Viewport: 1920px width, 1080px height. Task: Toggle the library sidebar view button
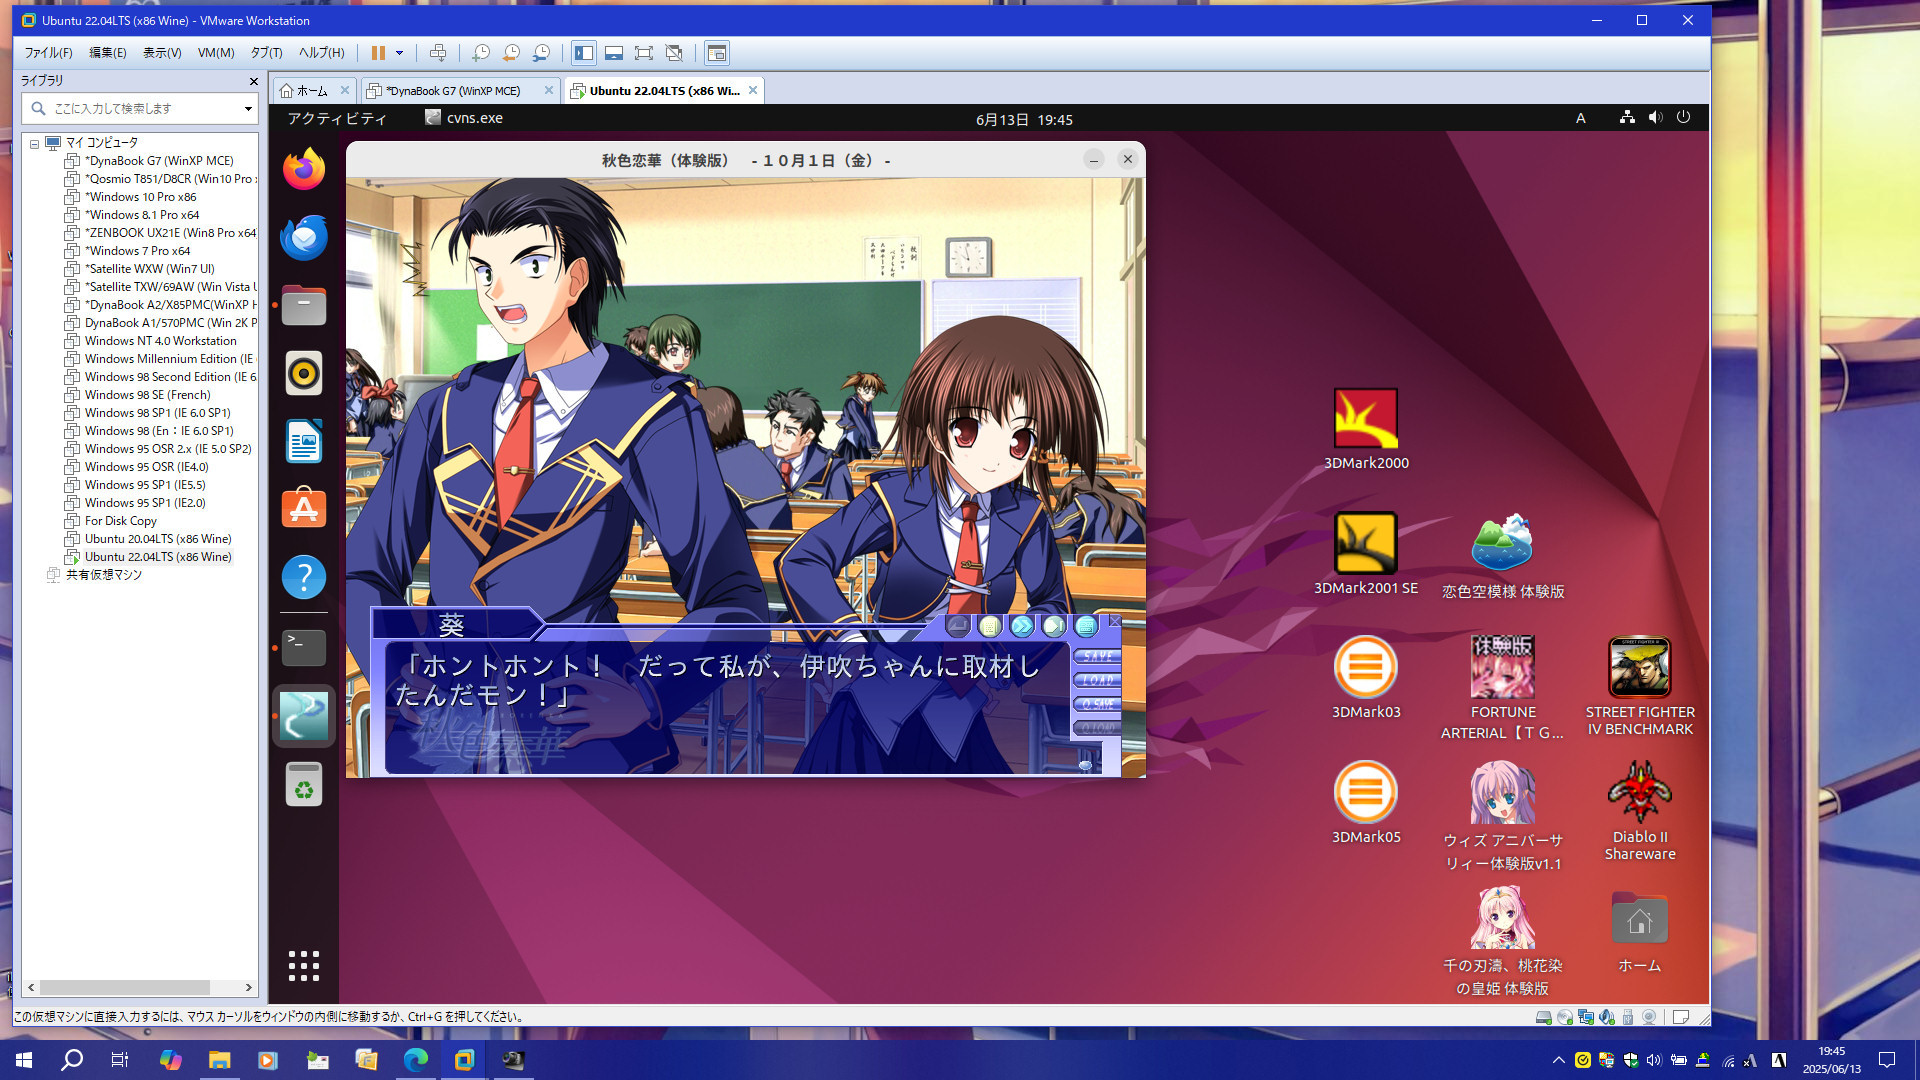(584, 53)
